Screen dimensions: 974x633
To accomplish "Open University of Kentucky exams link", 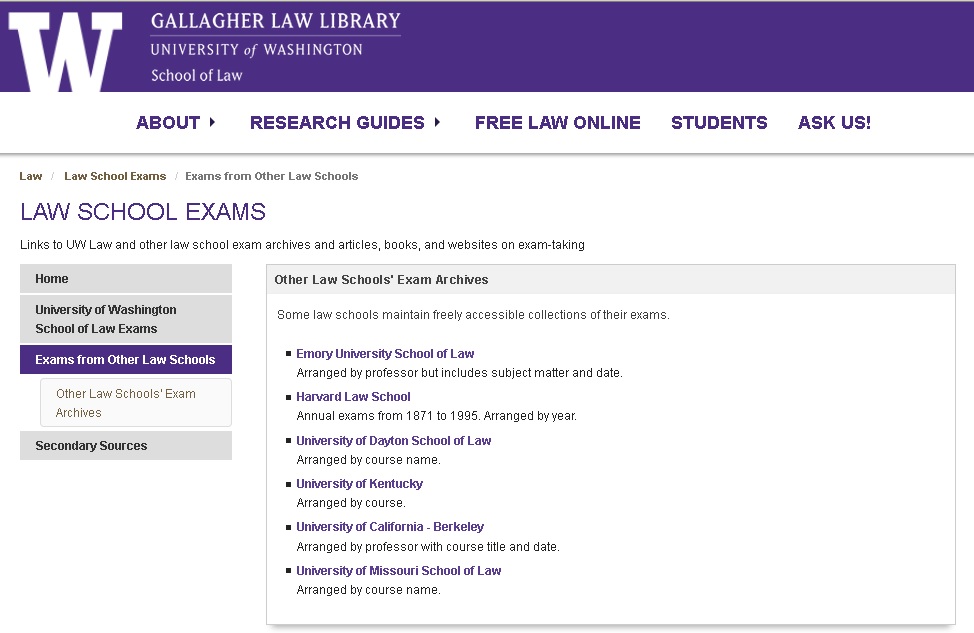I will (359, 483).
